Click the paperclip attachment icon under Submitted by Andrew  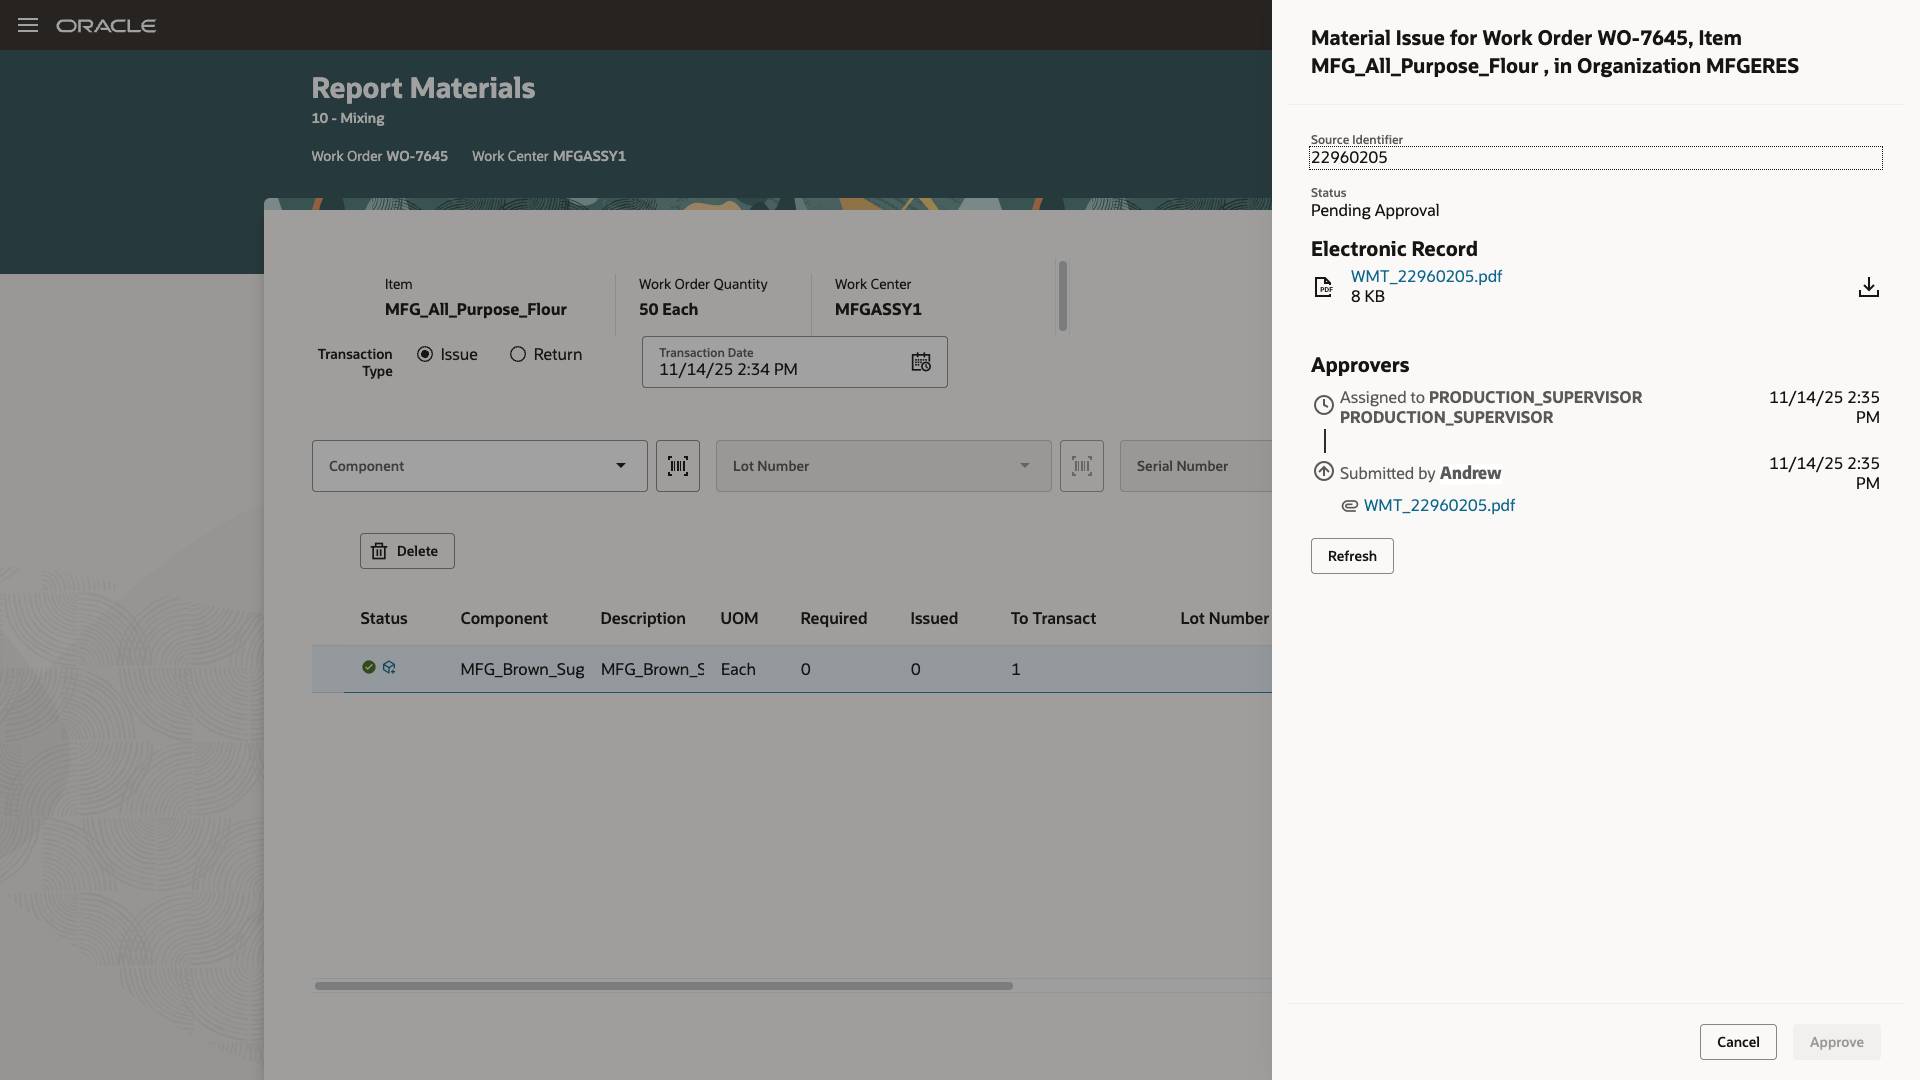click(x=1350, y=506)
